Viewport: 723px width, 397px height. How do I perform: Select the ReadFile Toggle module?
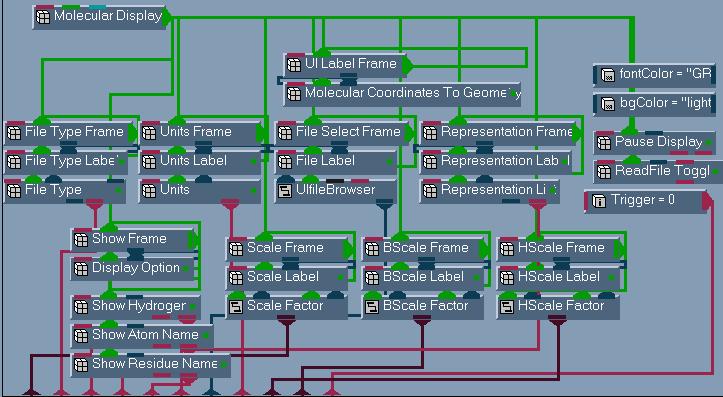coord(658,172)
